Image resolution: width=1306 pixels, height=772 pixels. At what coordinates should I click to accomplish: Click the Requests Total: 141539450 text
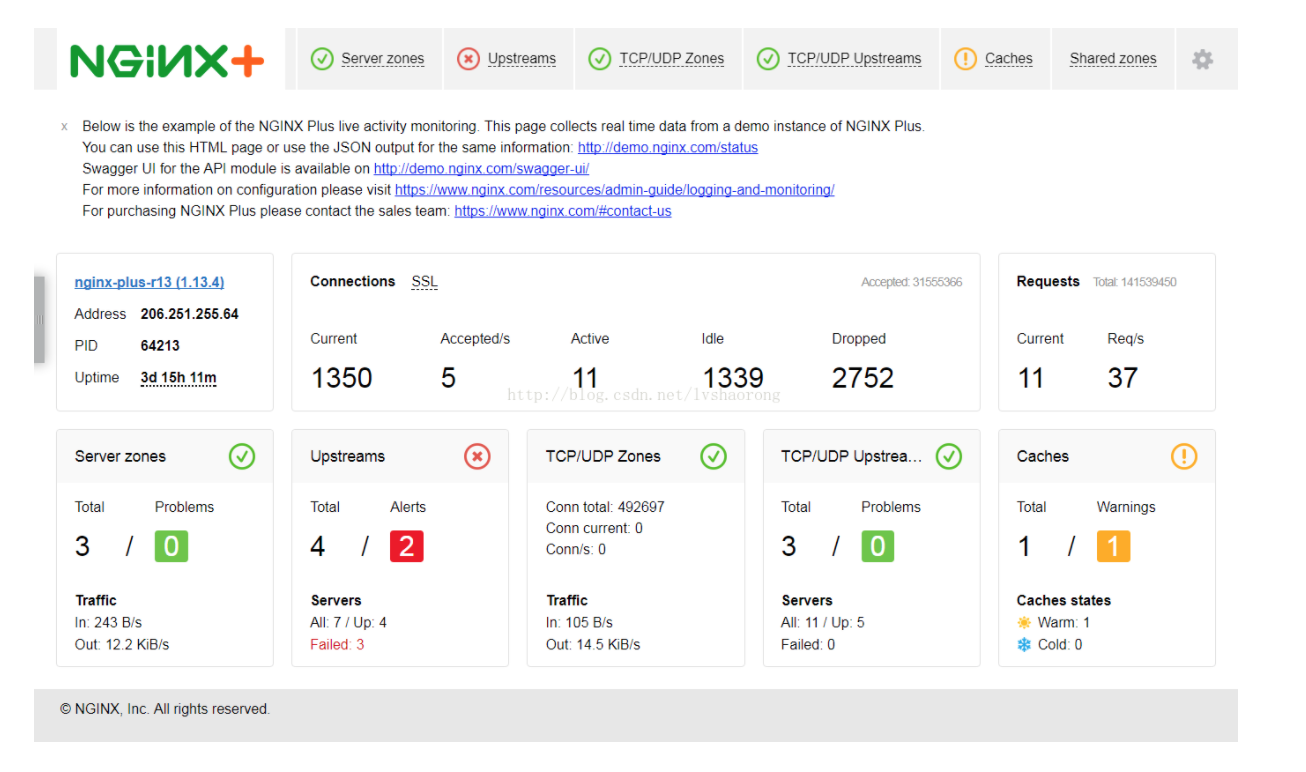click(1134, 283)
